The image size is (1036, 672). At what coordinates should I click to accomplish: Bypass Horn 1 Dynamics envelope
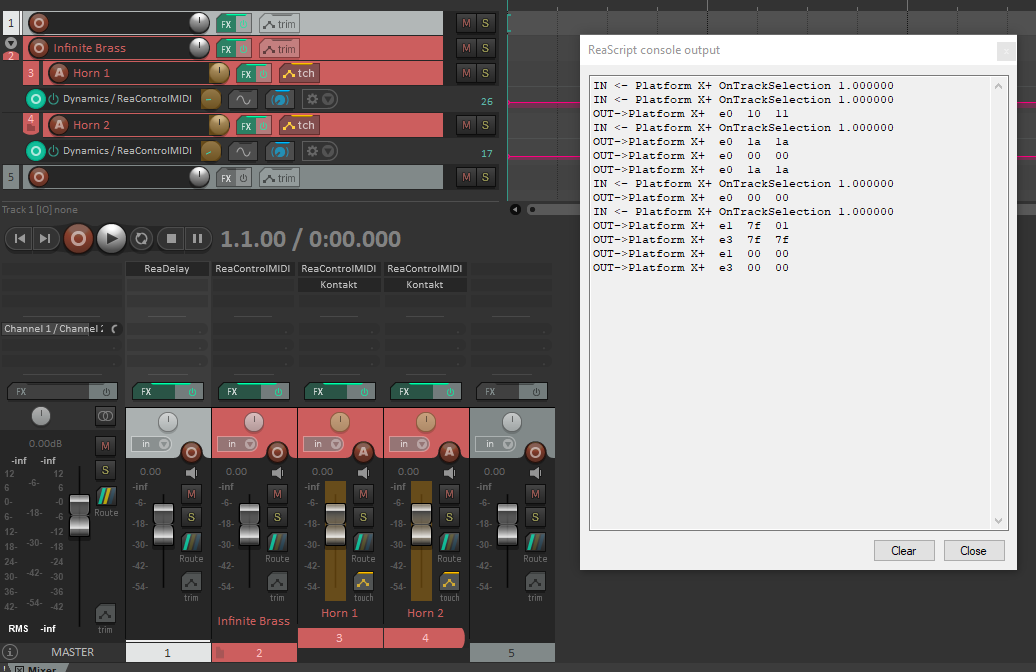tap(54, 99)
